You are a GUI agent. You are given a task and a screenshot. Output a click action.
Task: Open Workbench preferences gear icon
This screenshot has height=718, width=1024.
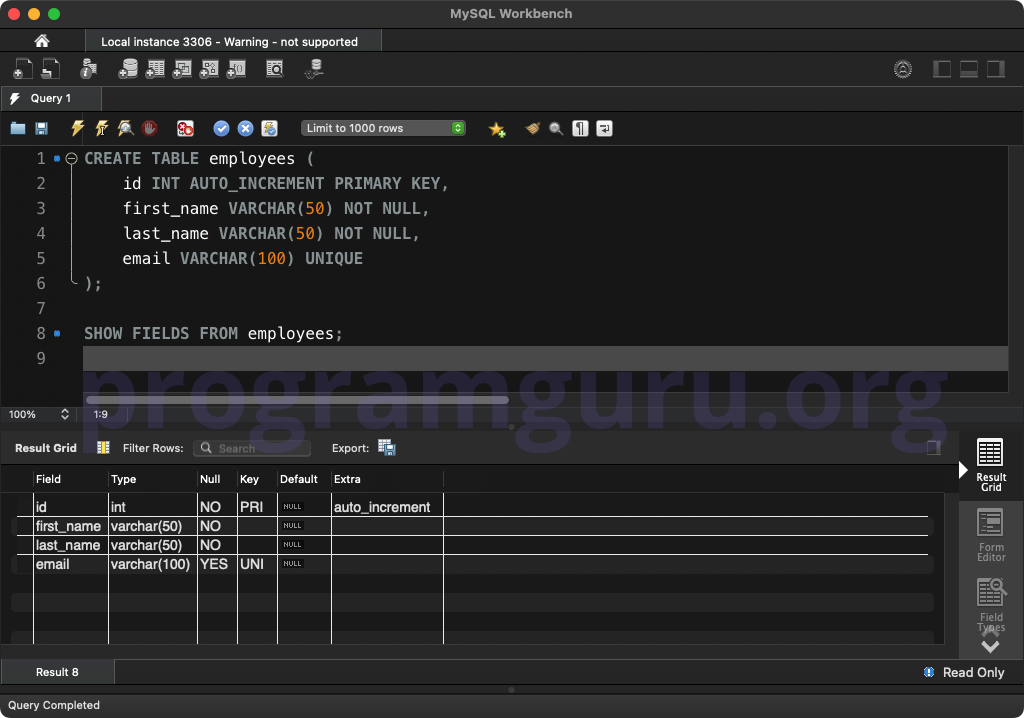pyautogui.click(x=903, y=69)
